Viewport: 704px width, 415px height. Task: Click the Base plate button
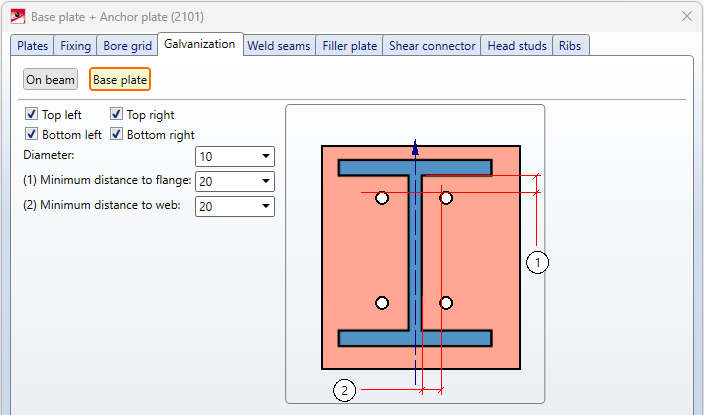pos(120,79)
